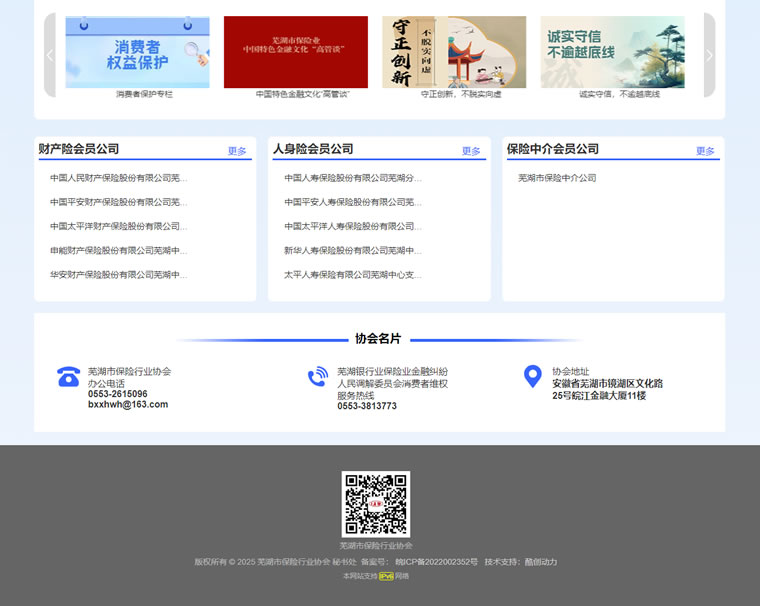
Task: Click the map pin address icon
Action: (x=533, y=377)
